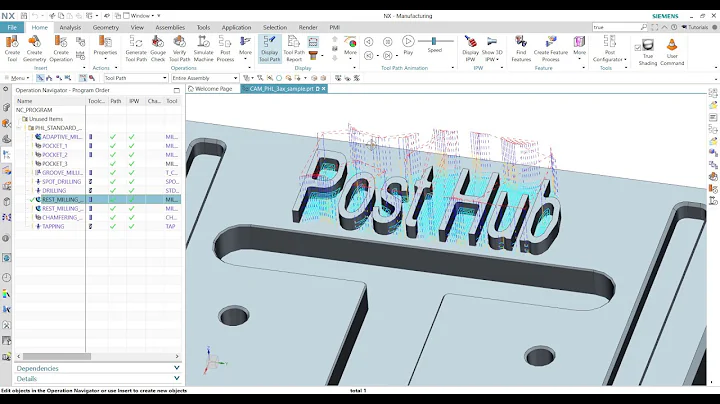Open the Tool Path filter dropdown

pos(135,78)
